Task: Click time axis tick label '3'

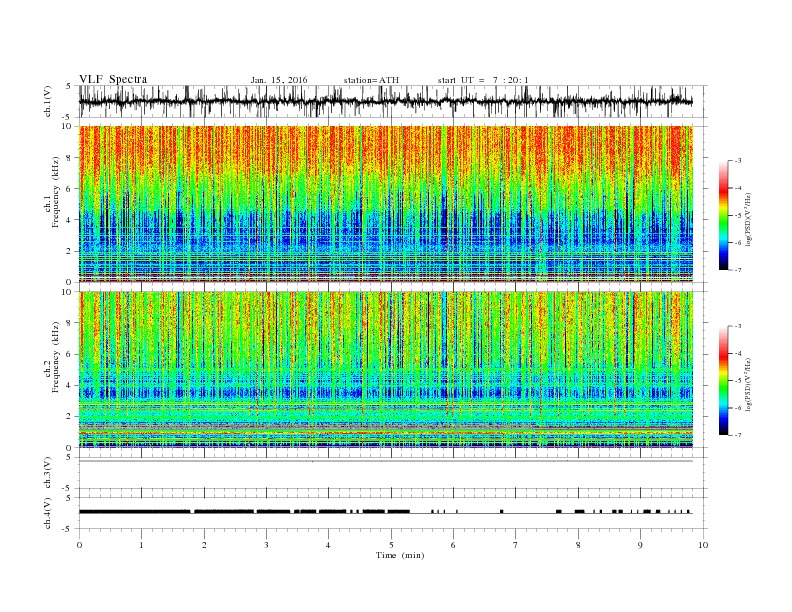Action: [266, 545]
